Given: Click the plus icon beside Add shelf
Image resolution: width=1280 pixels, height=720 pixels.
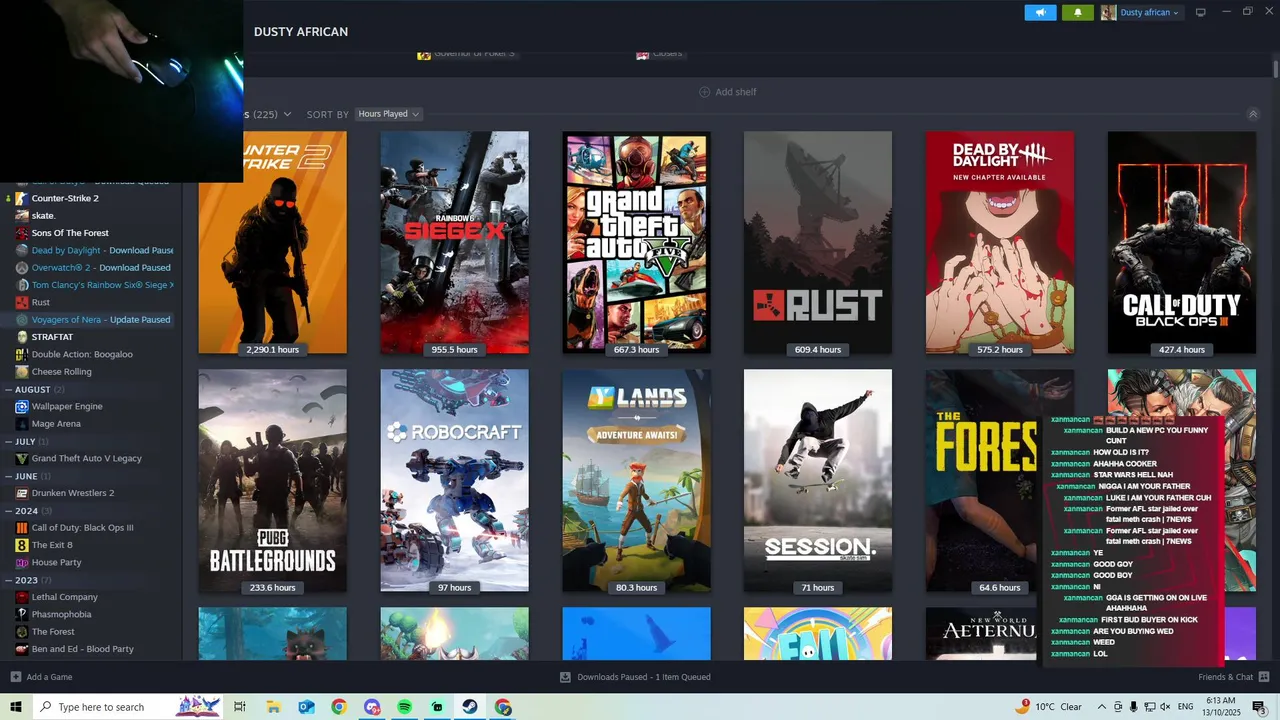Looking at the screenshot, I should point(704,92).
